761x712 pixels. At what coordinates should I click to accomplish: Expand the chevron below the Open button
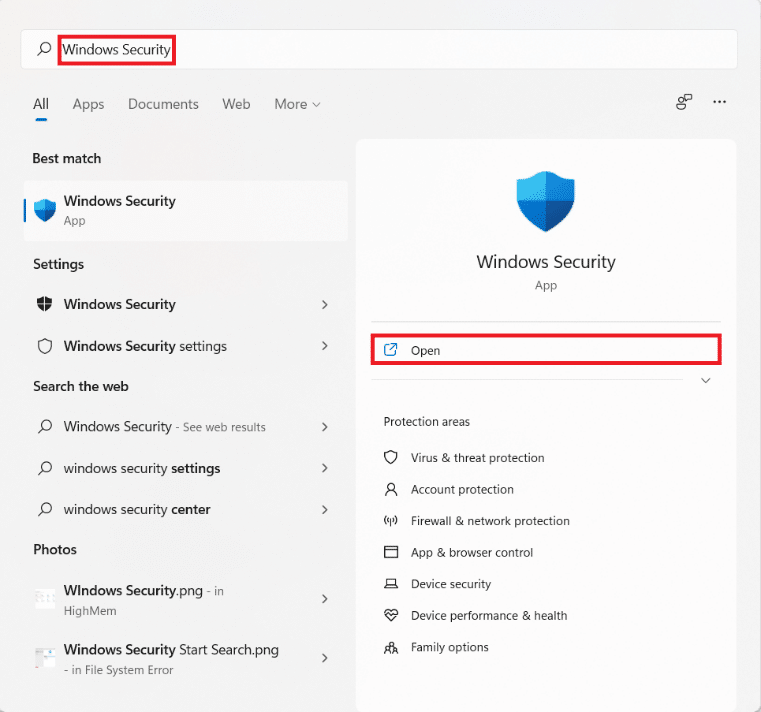[x=706, y=381]
